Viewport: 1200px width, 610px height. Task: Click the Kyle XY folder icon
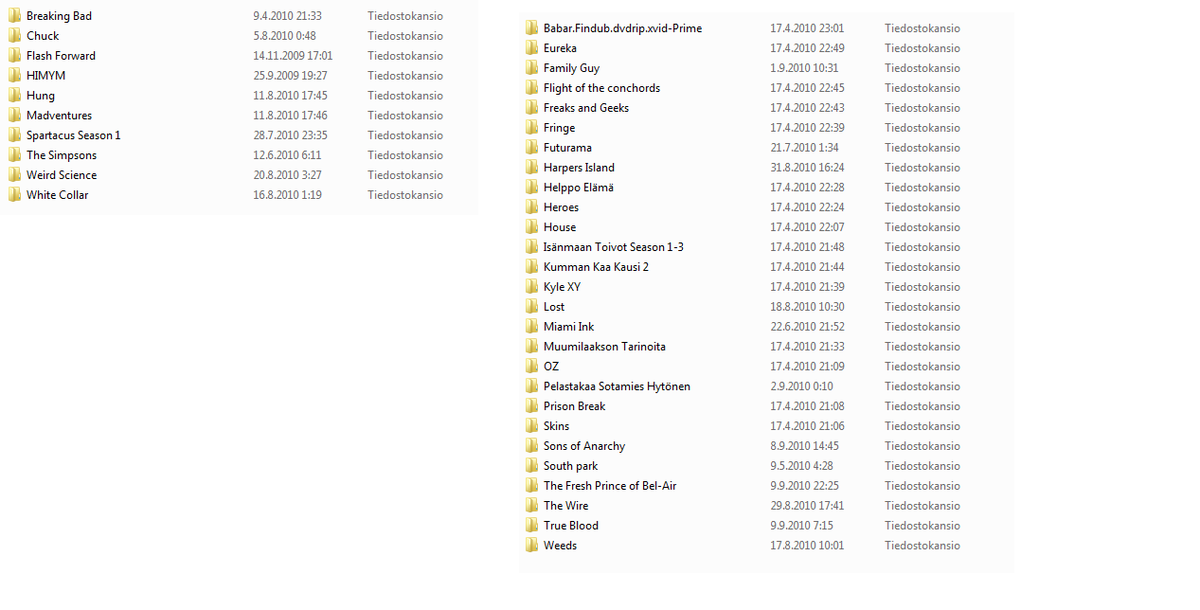(532, 287)
